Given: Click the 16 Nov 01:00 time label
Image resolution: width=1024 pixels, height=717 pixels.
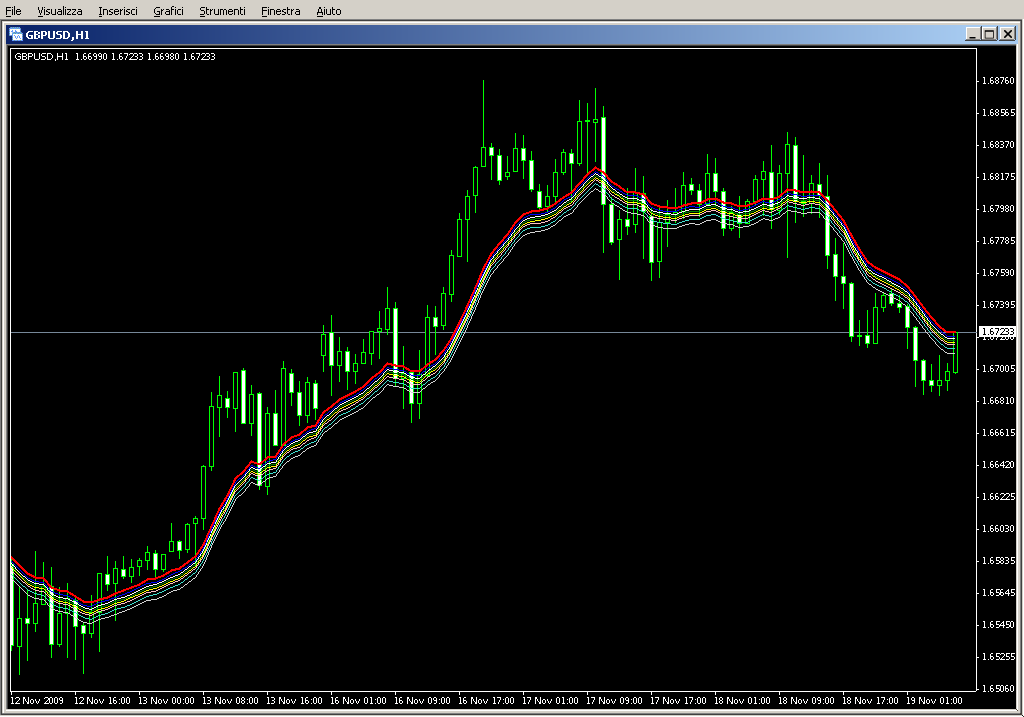Looking at the screenshot, I should tap(358, 701).
